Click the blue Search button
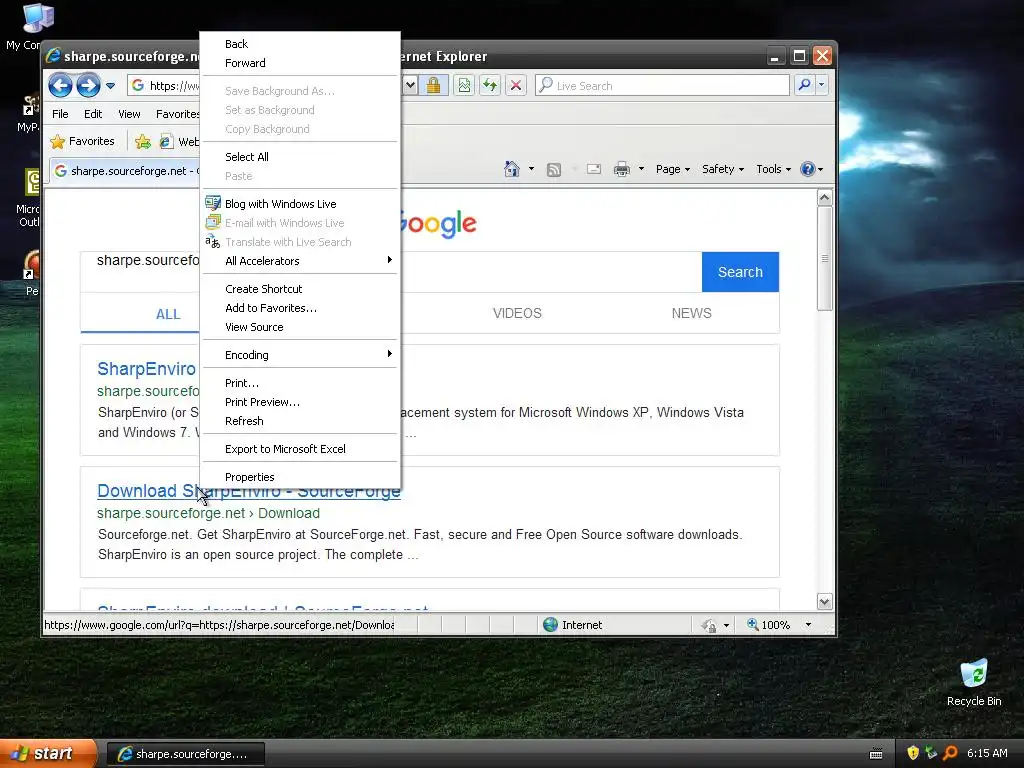The width and height of the screenshot is (1024, 768). [x=740, y=272]
